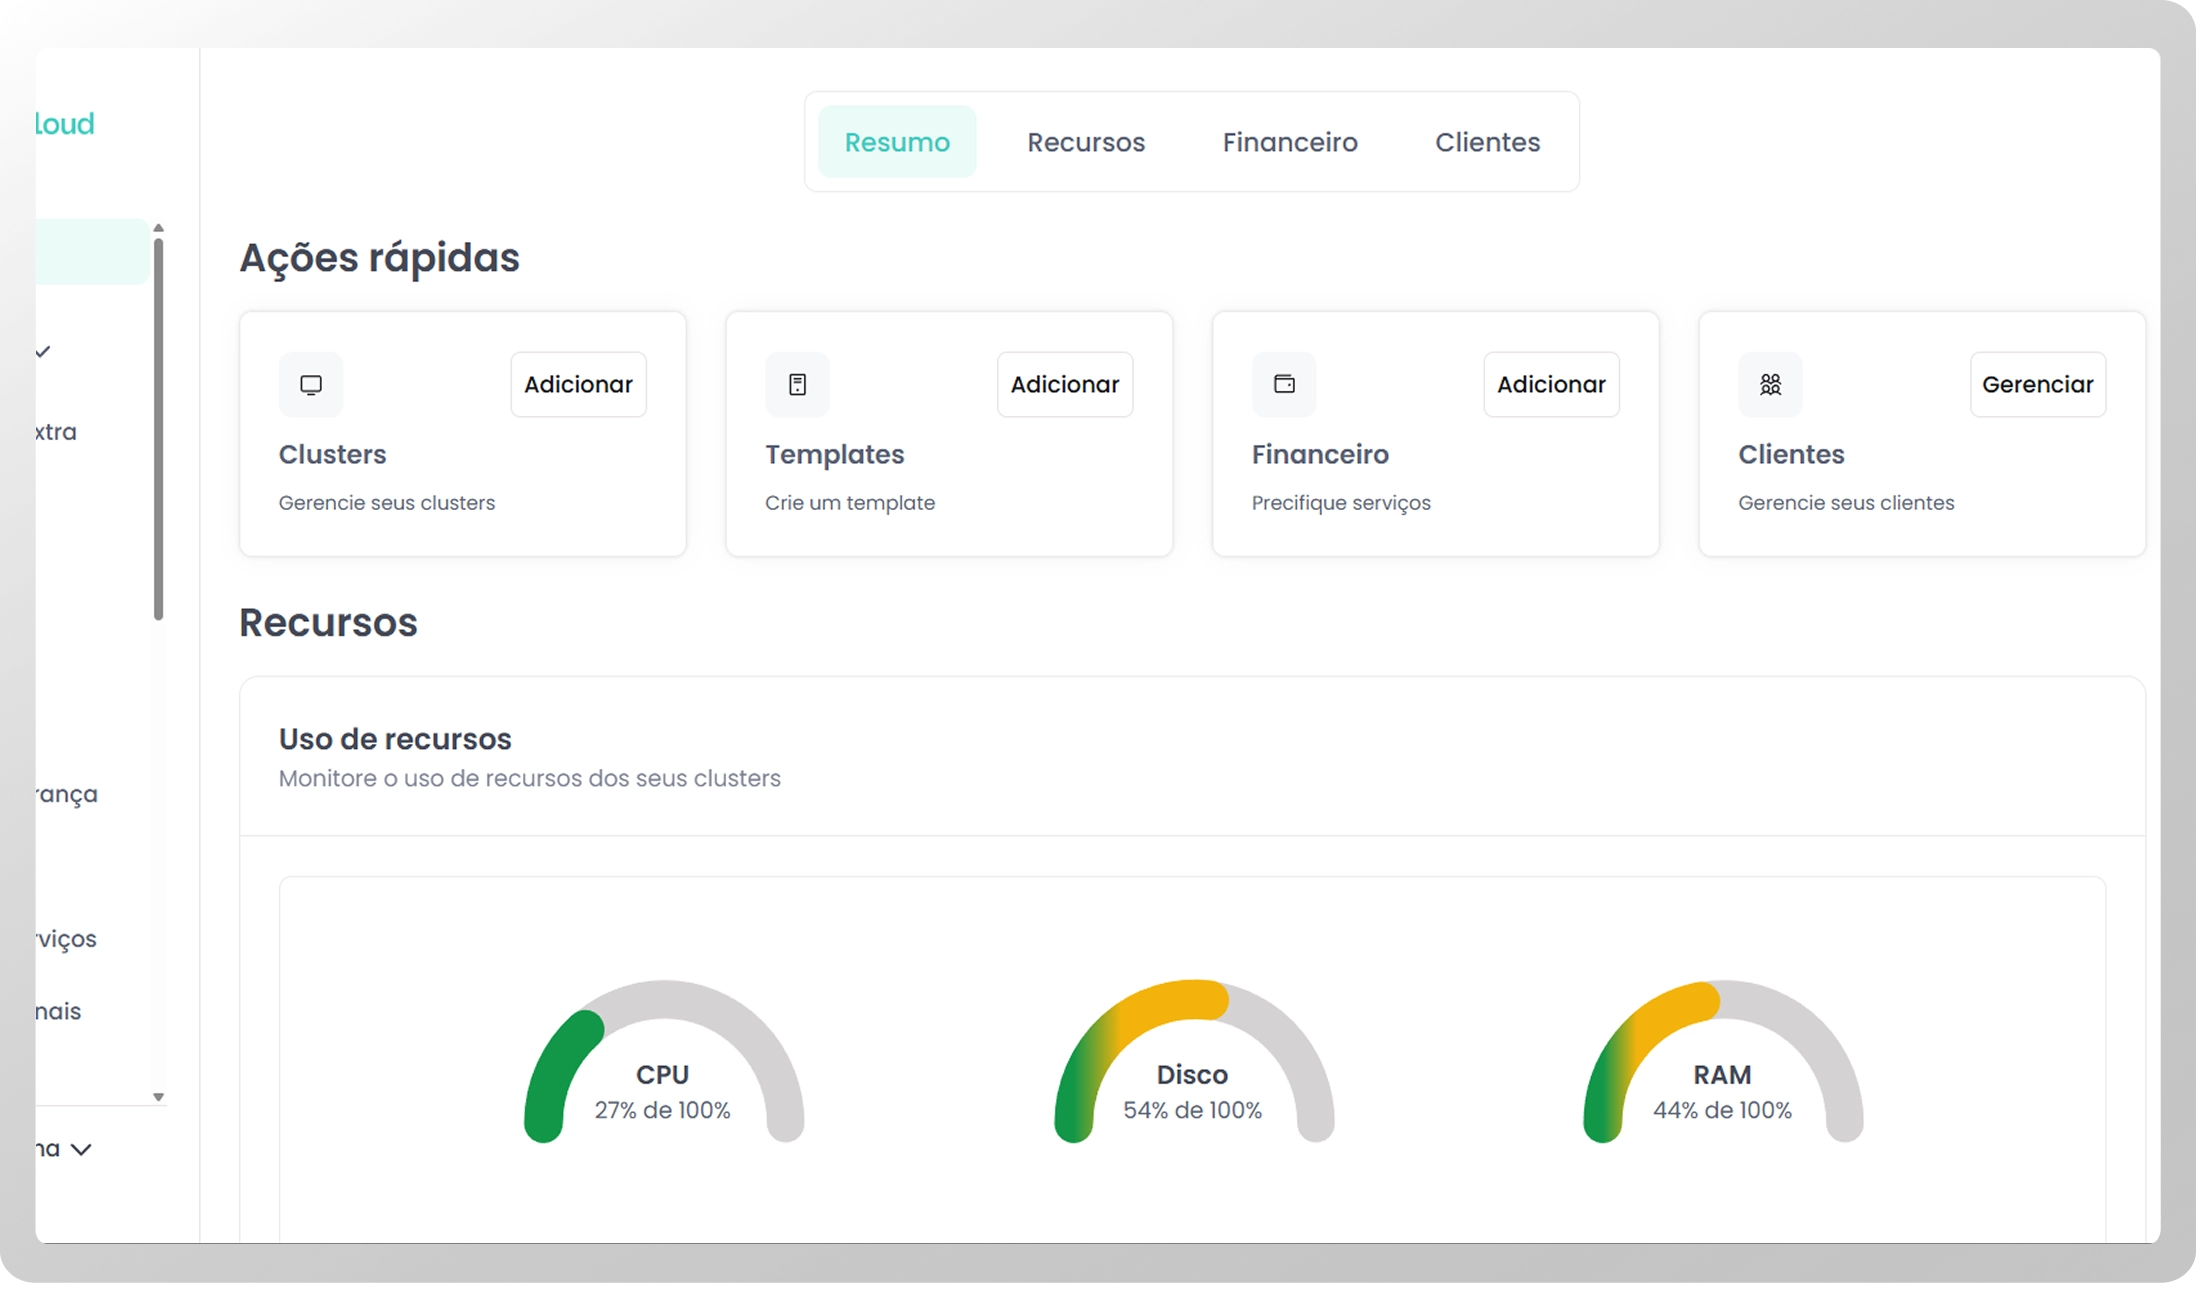
Task: Click the Templates document icon
Action: [x=797, y=385]
